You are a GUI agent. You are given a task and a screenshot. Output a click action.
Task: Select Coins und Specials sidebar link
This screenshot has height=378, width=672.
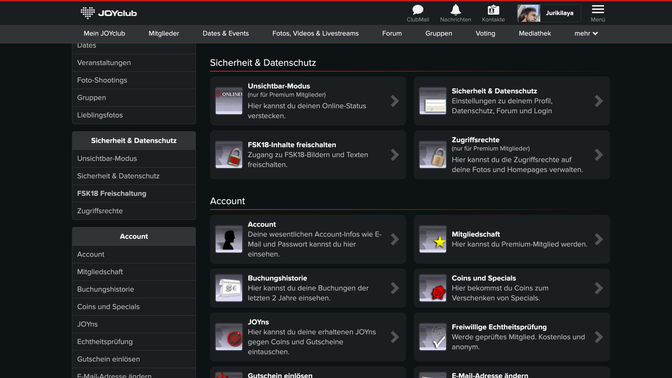tap(134, 307)
